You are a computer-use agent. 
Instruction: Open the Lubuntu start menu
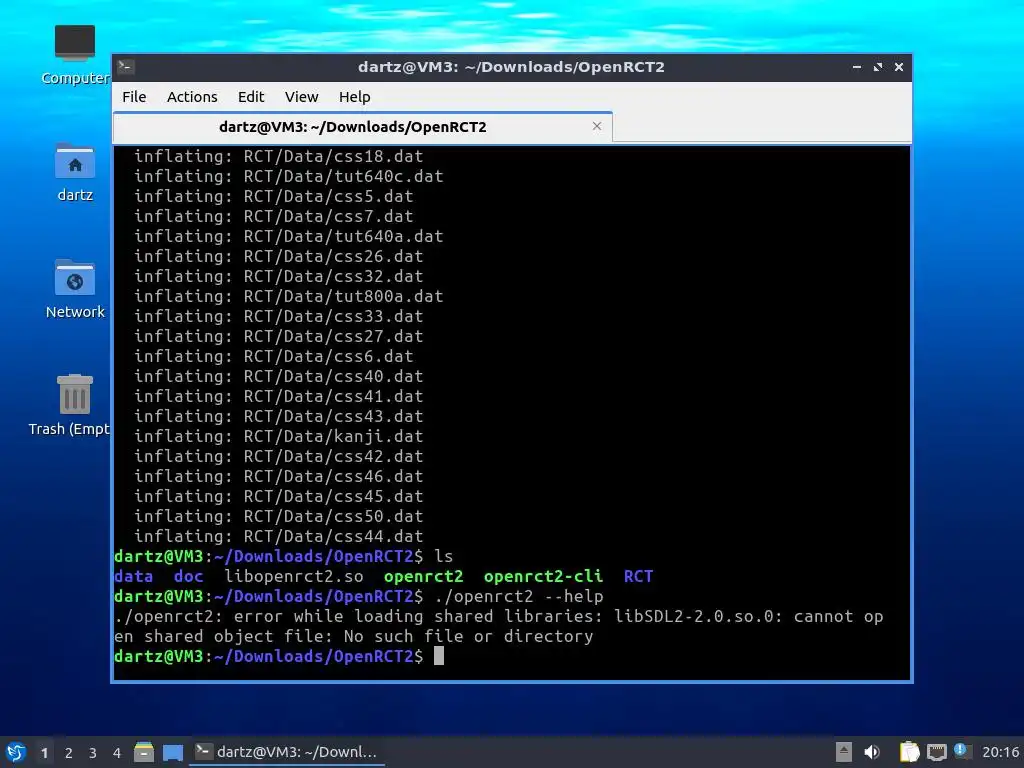tap(16, 752)
